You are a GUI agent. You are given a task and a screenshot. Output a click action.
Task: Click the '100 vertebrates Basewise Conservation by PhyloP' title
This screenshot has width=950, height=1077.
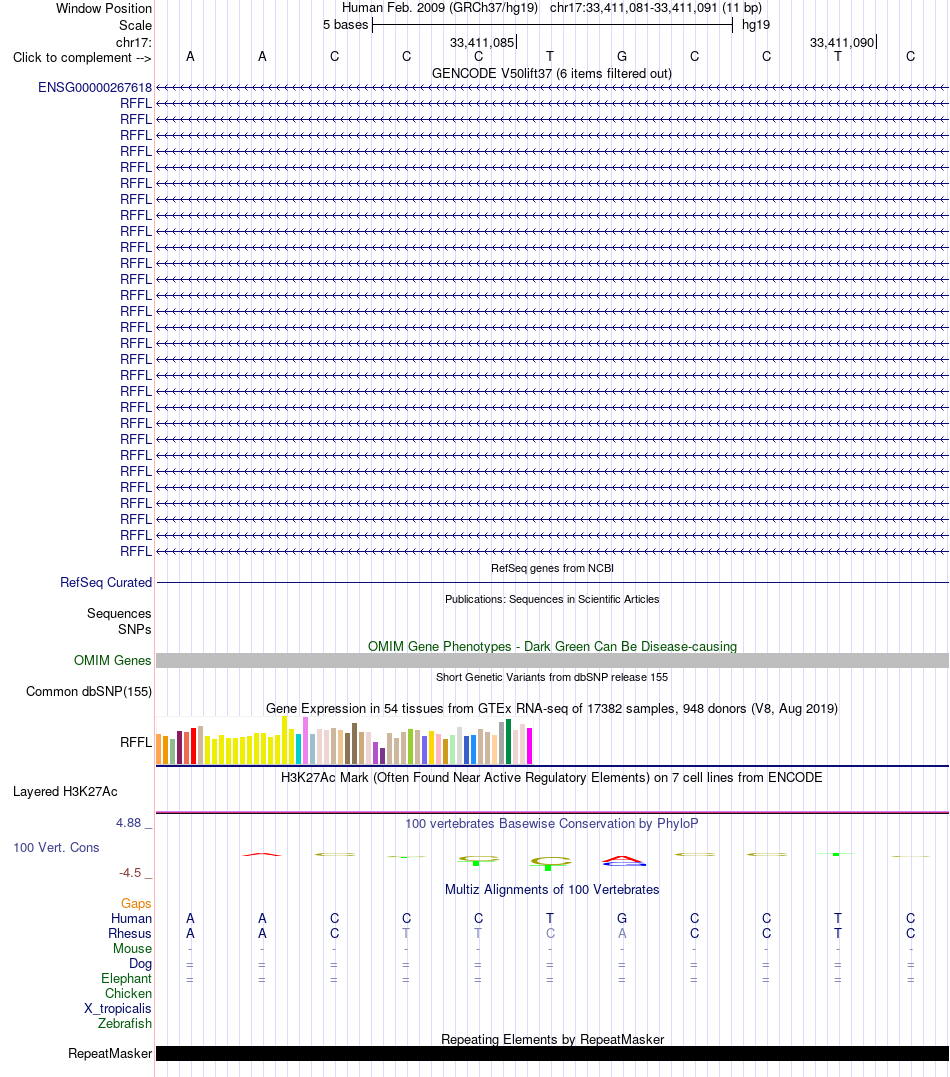(x=552, y=824)
